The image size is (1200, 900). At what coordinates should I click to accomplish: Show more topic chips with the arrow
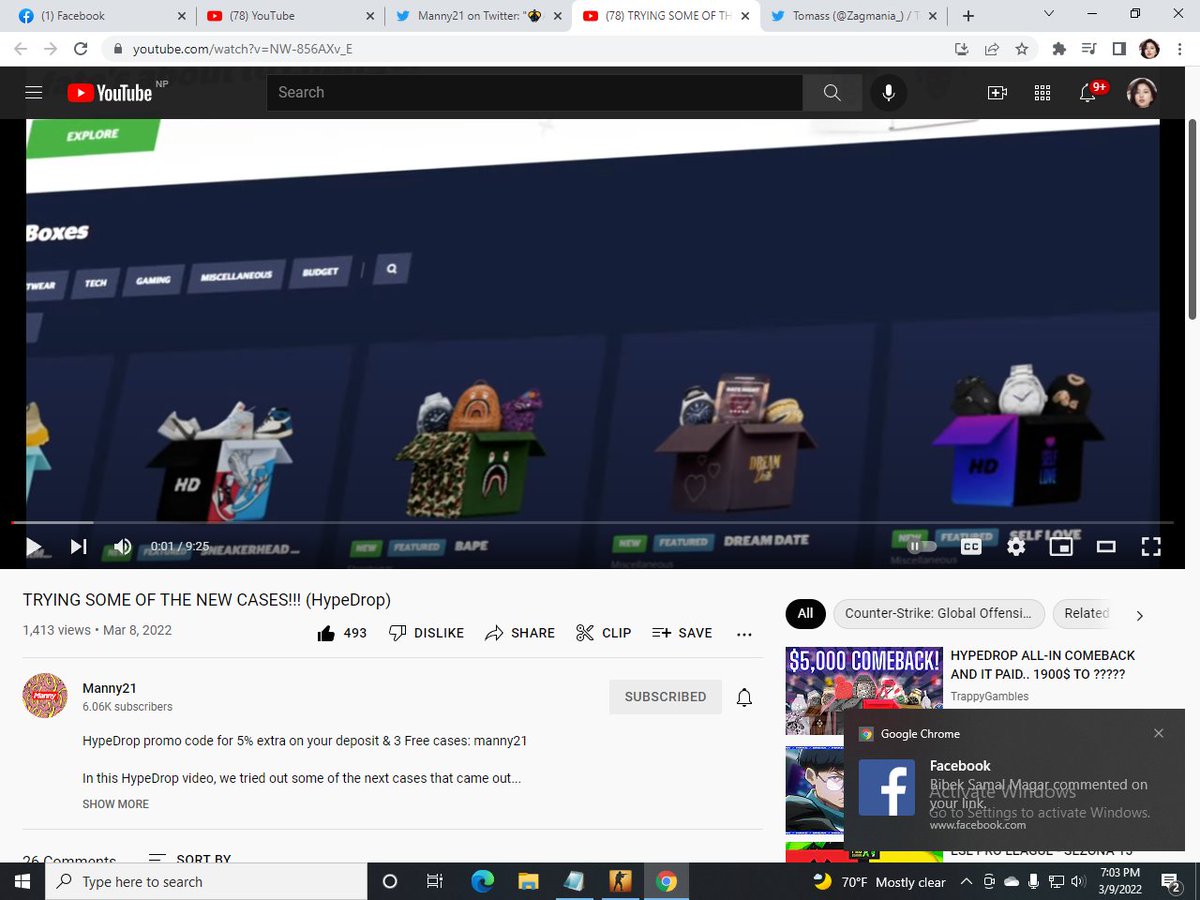pyautogui.click(x=1139, y=615)
